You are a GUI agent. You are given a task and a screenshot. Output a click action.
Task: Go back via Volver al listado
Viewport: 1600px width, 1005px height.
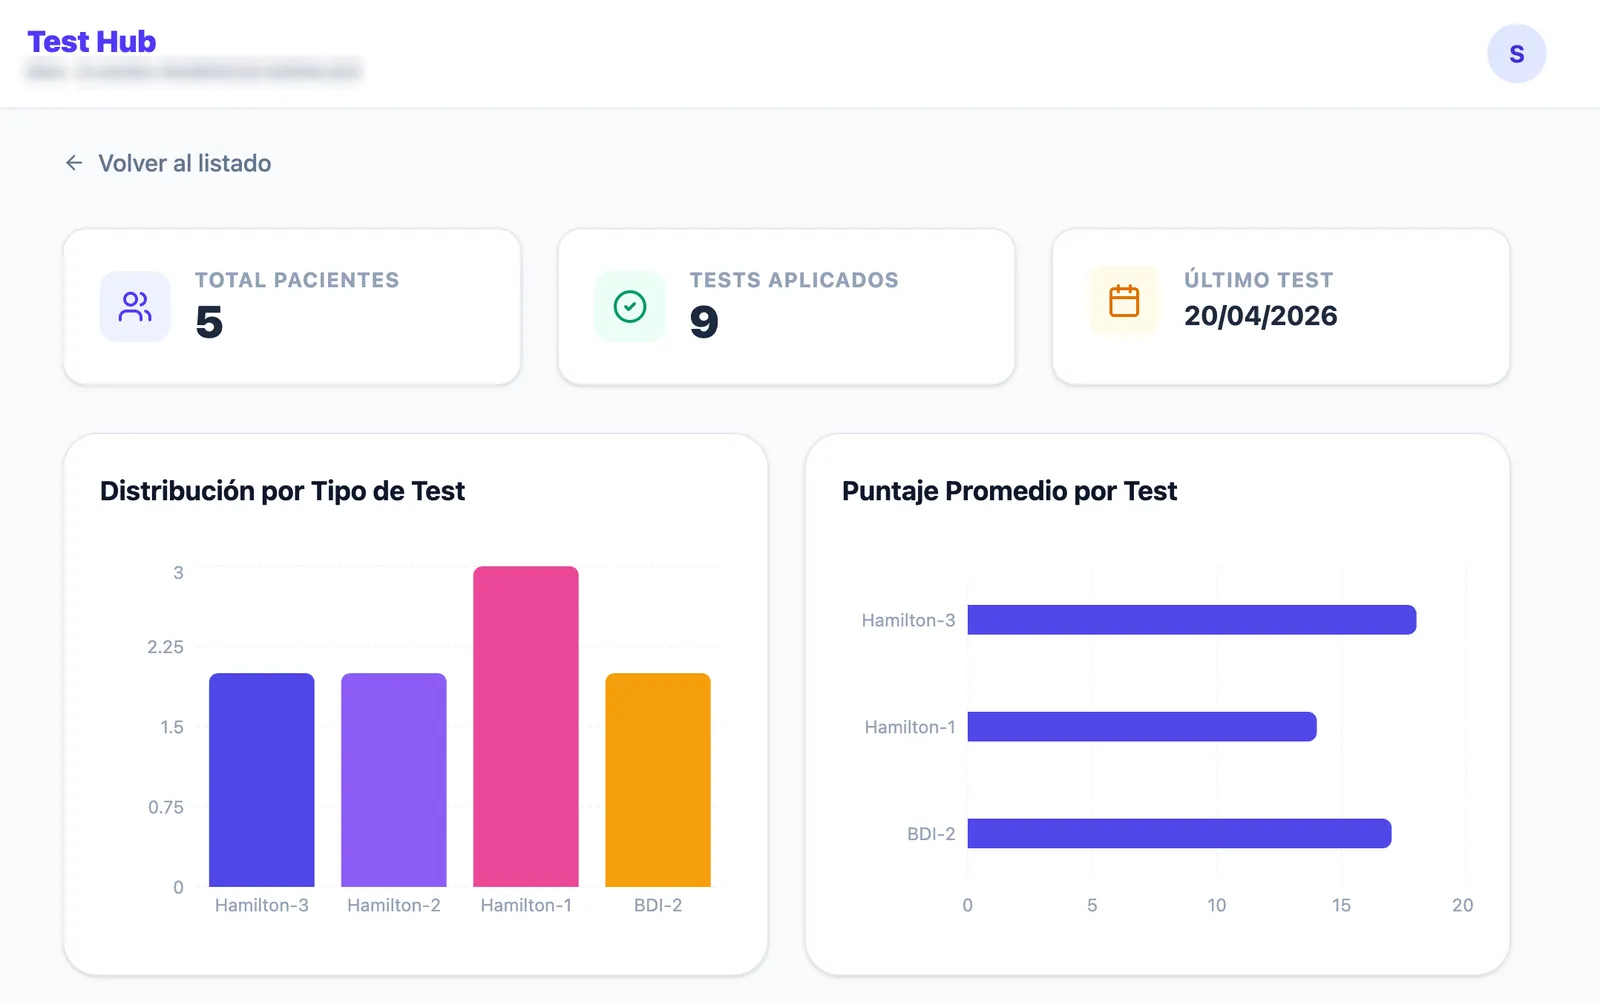[x=168, y=163]
